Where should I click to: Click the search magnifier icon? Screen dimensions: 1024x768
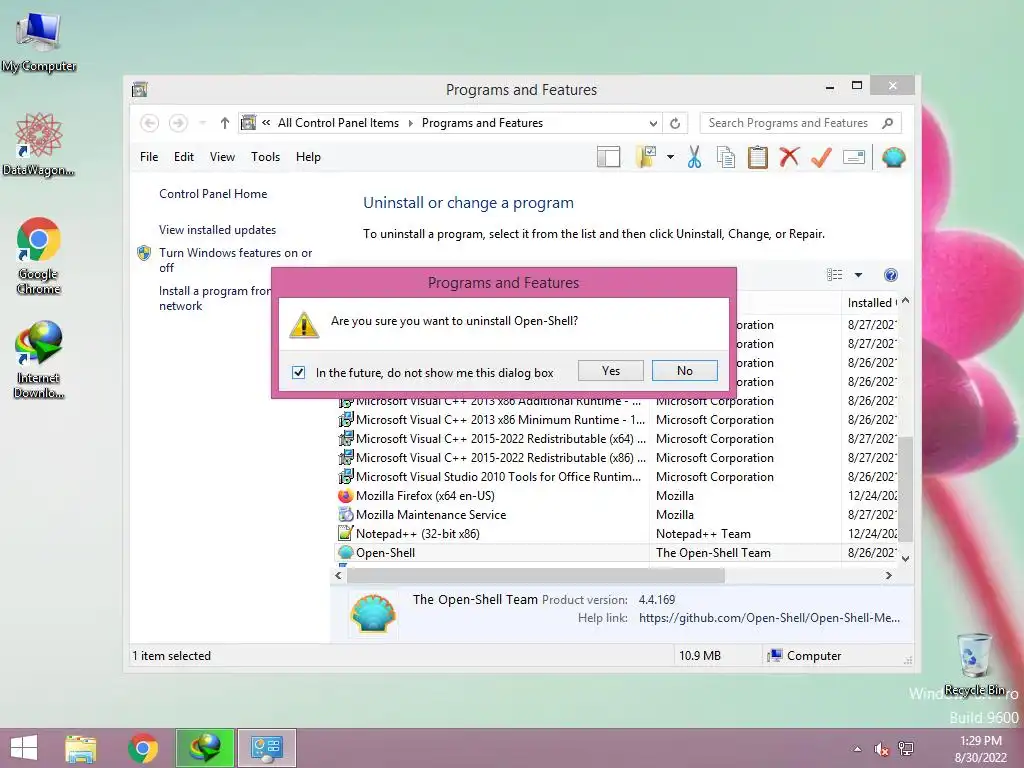[x=888, y=123]
